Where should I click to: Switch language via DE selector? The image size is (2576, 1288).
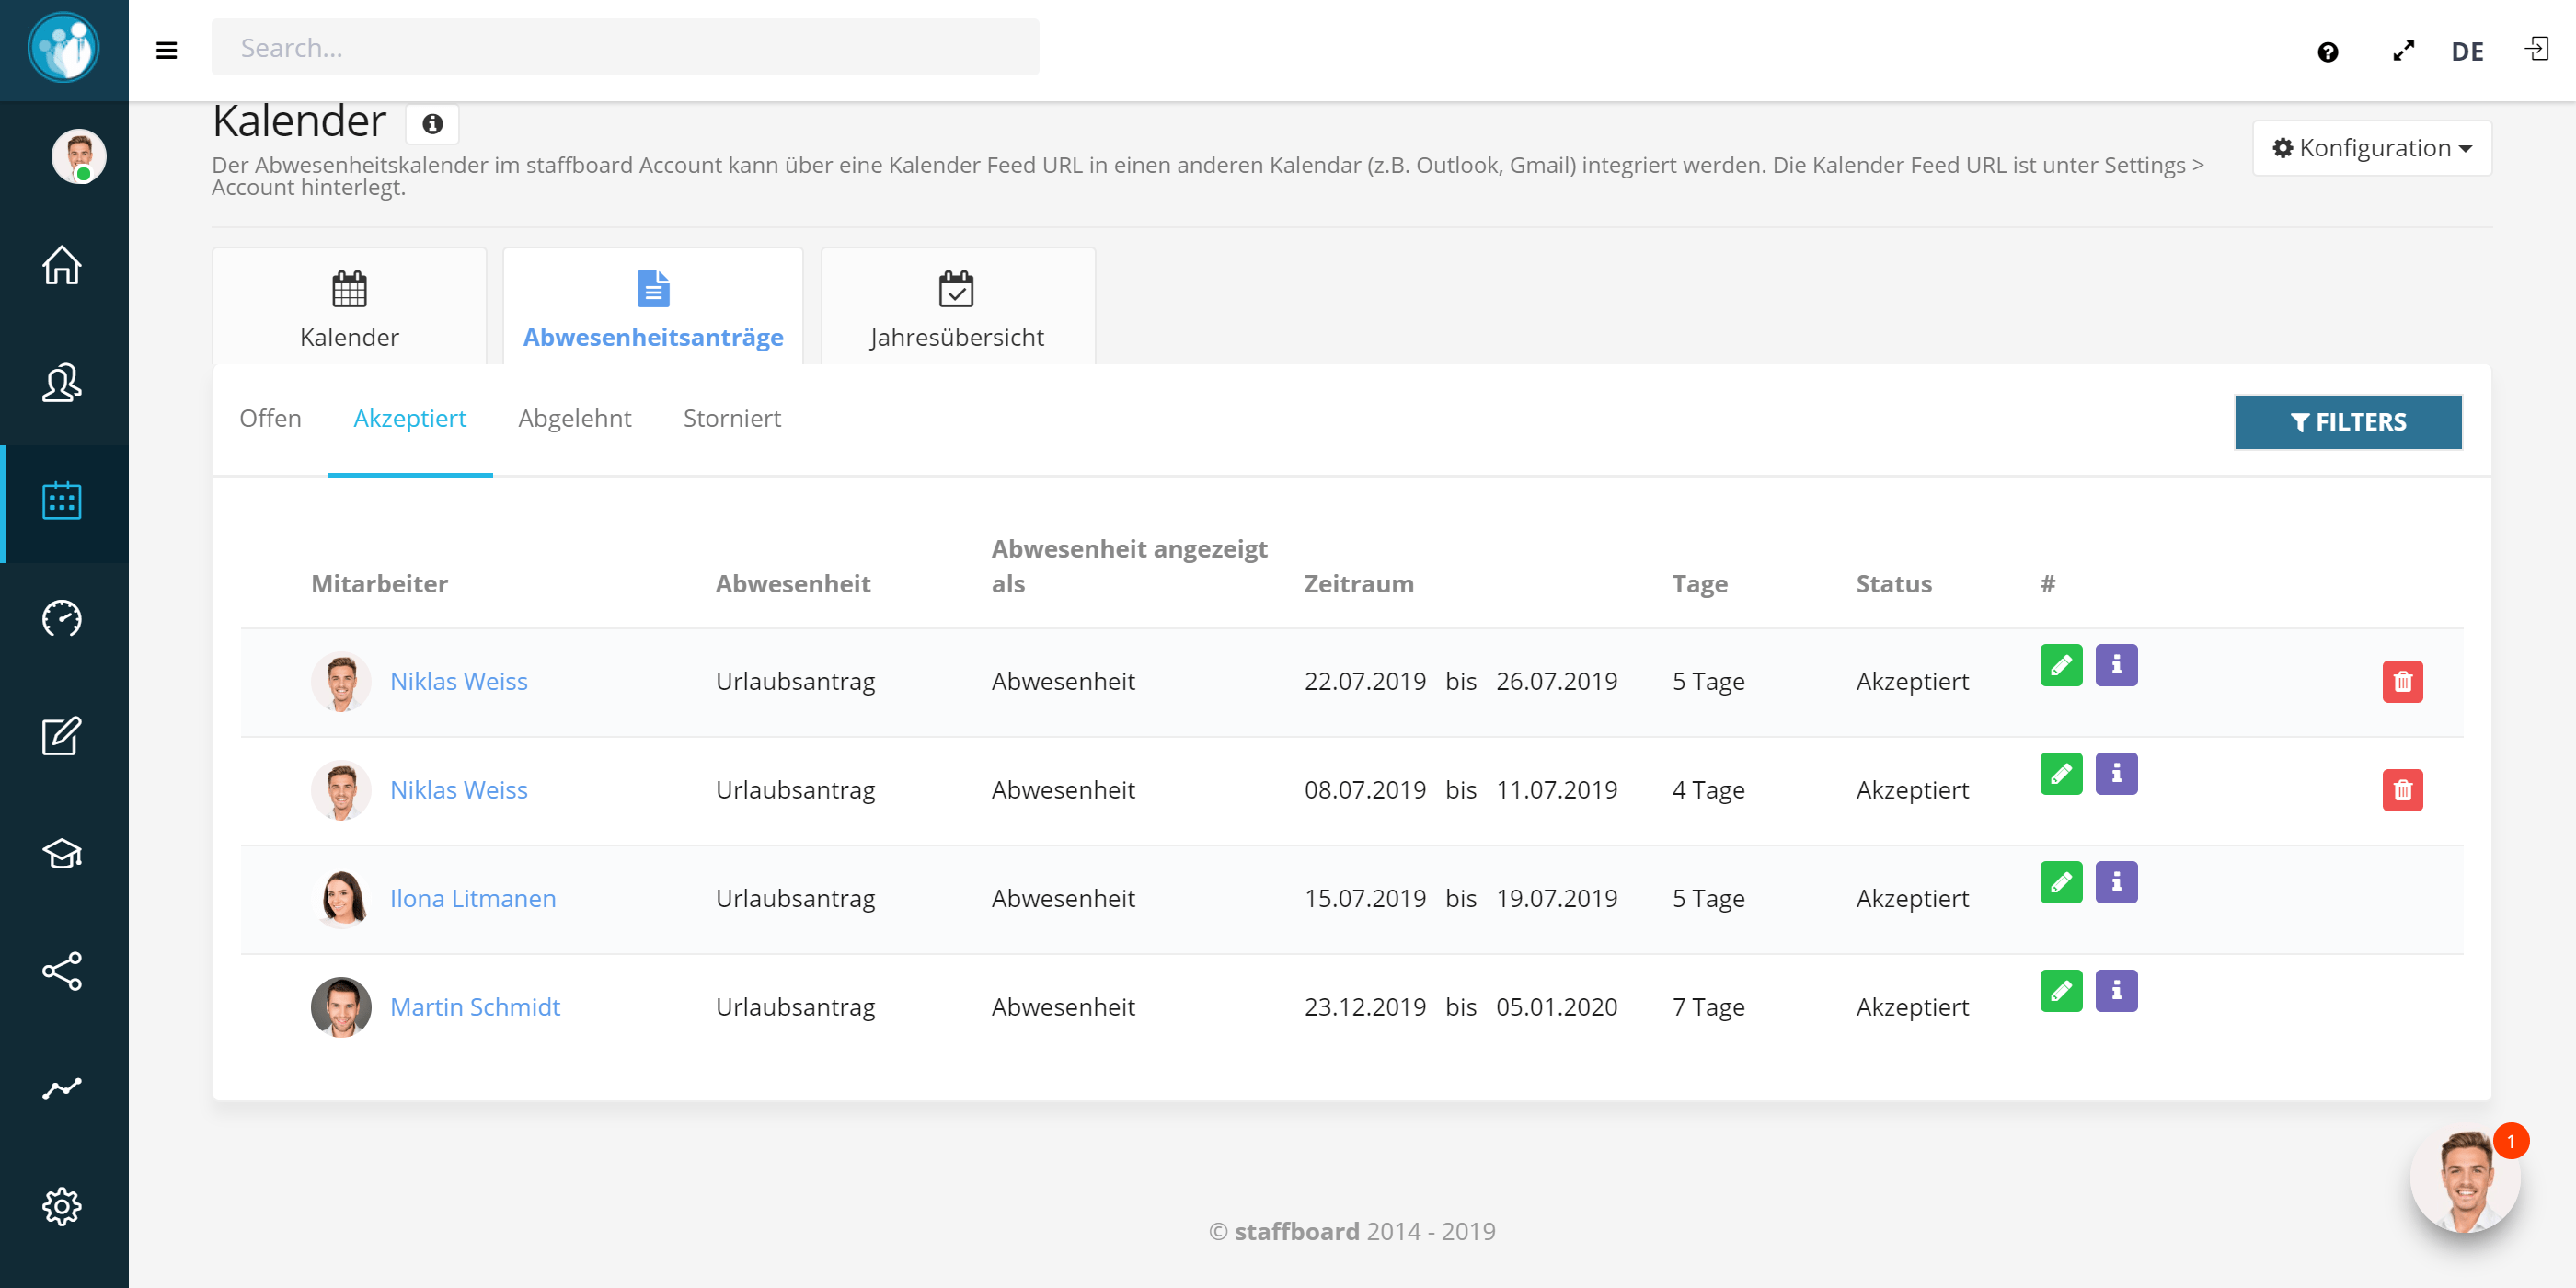click(2467, 51)
